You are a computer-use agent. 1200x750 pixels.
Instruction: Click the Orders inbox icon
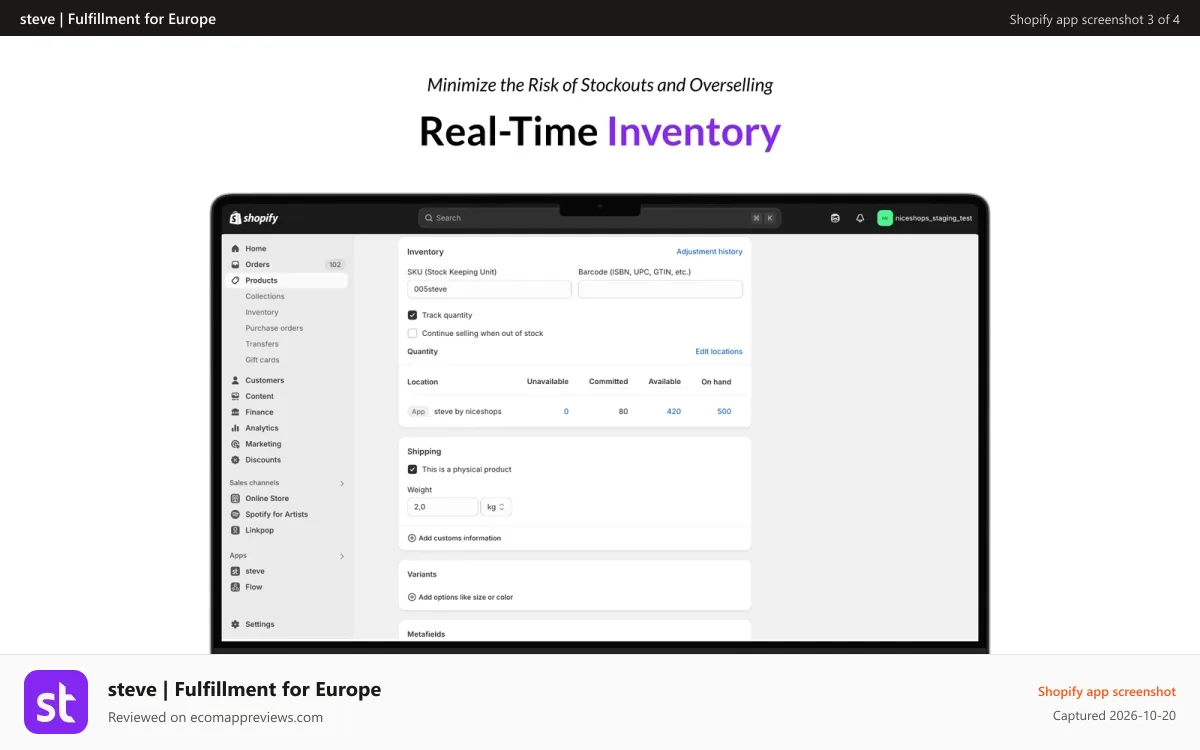[235, 264]
